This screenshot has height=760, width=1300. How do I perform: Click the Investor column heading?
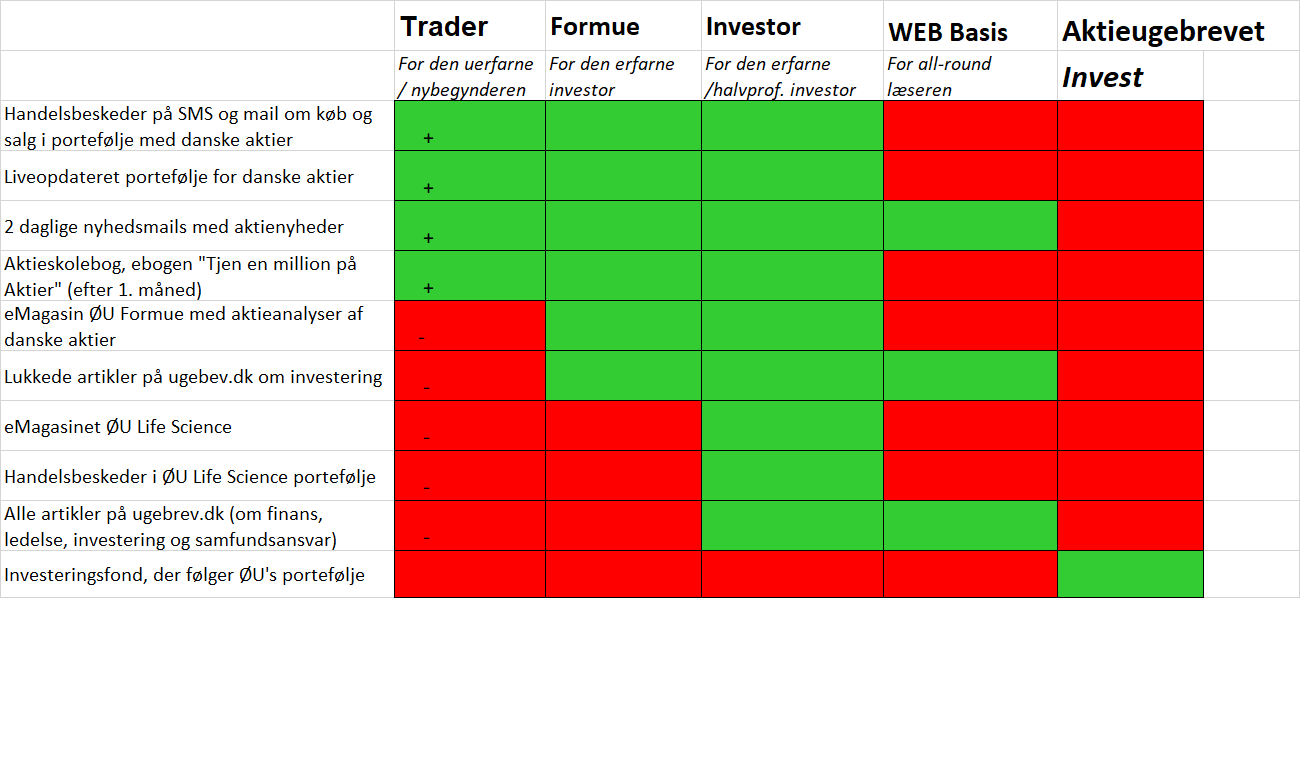tap(753, 27)
